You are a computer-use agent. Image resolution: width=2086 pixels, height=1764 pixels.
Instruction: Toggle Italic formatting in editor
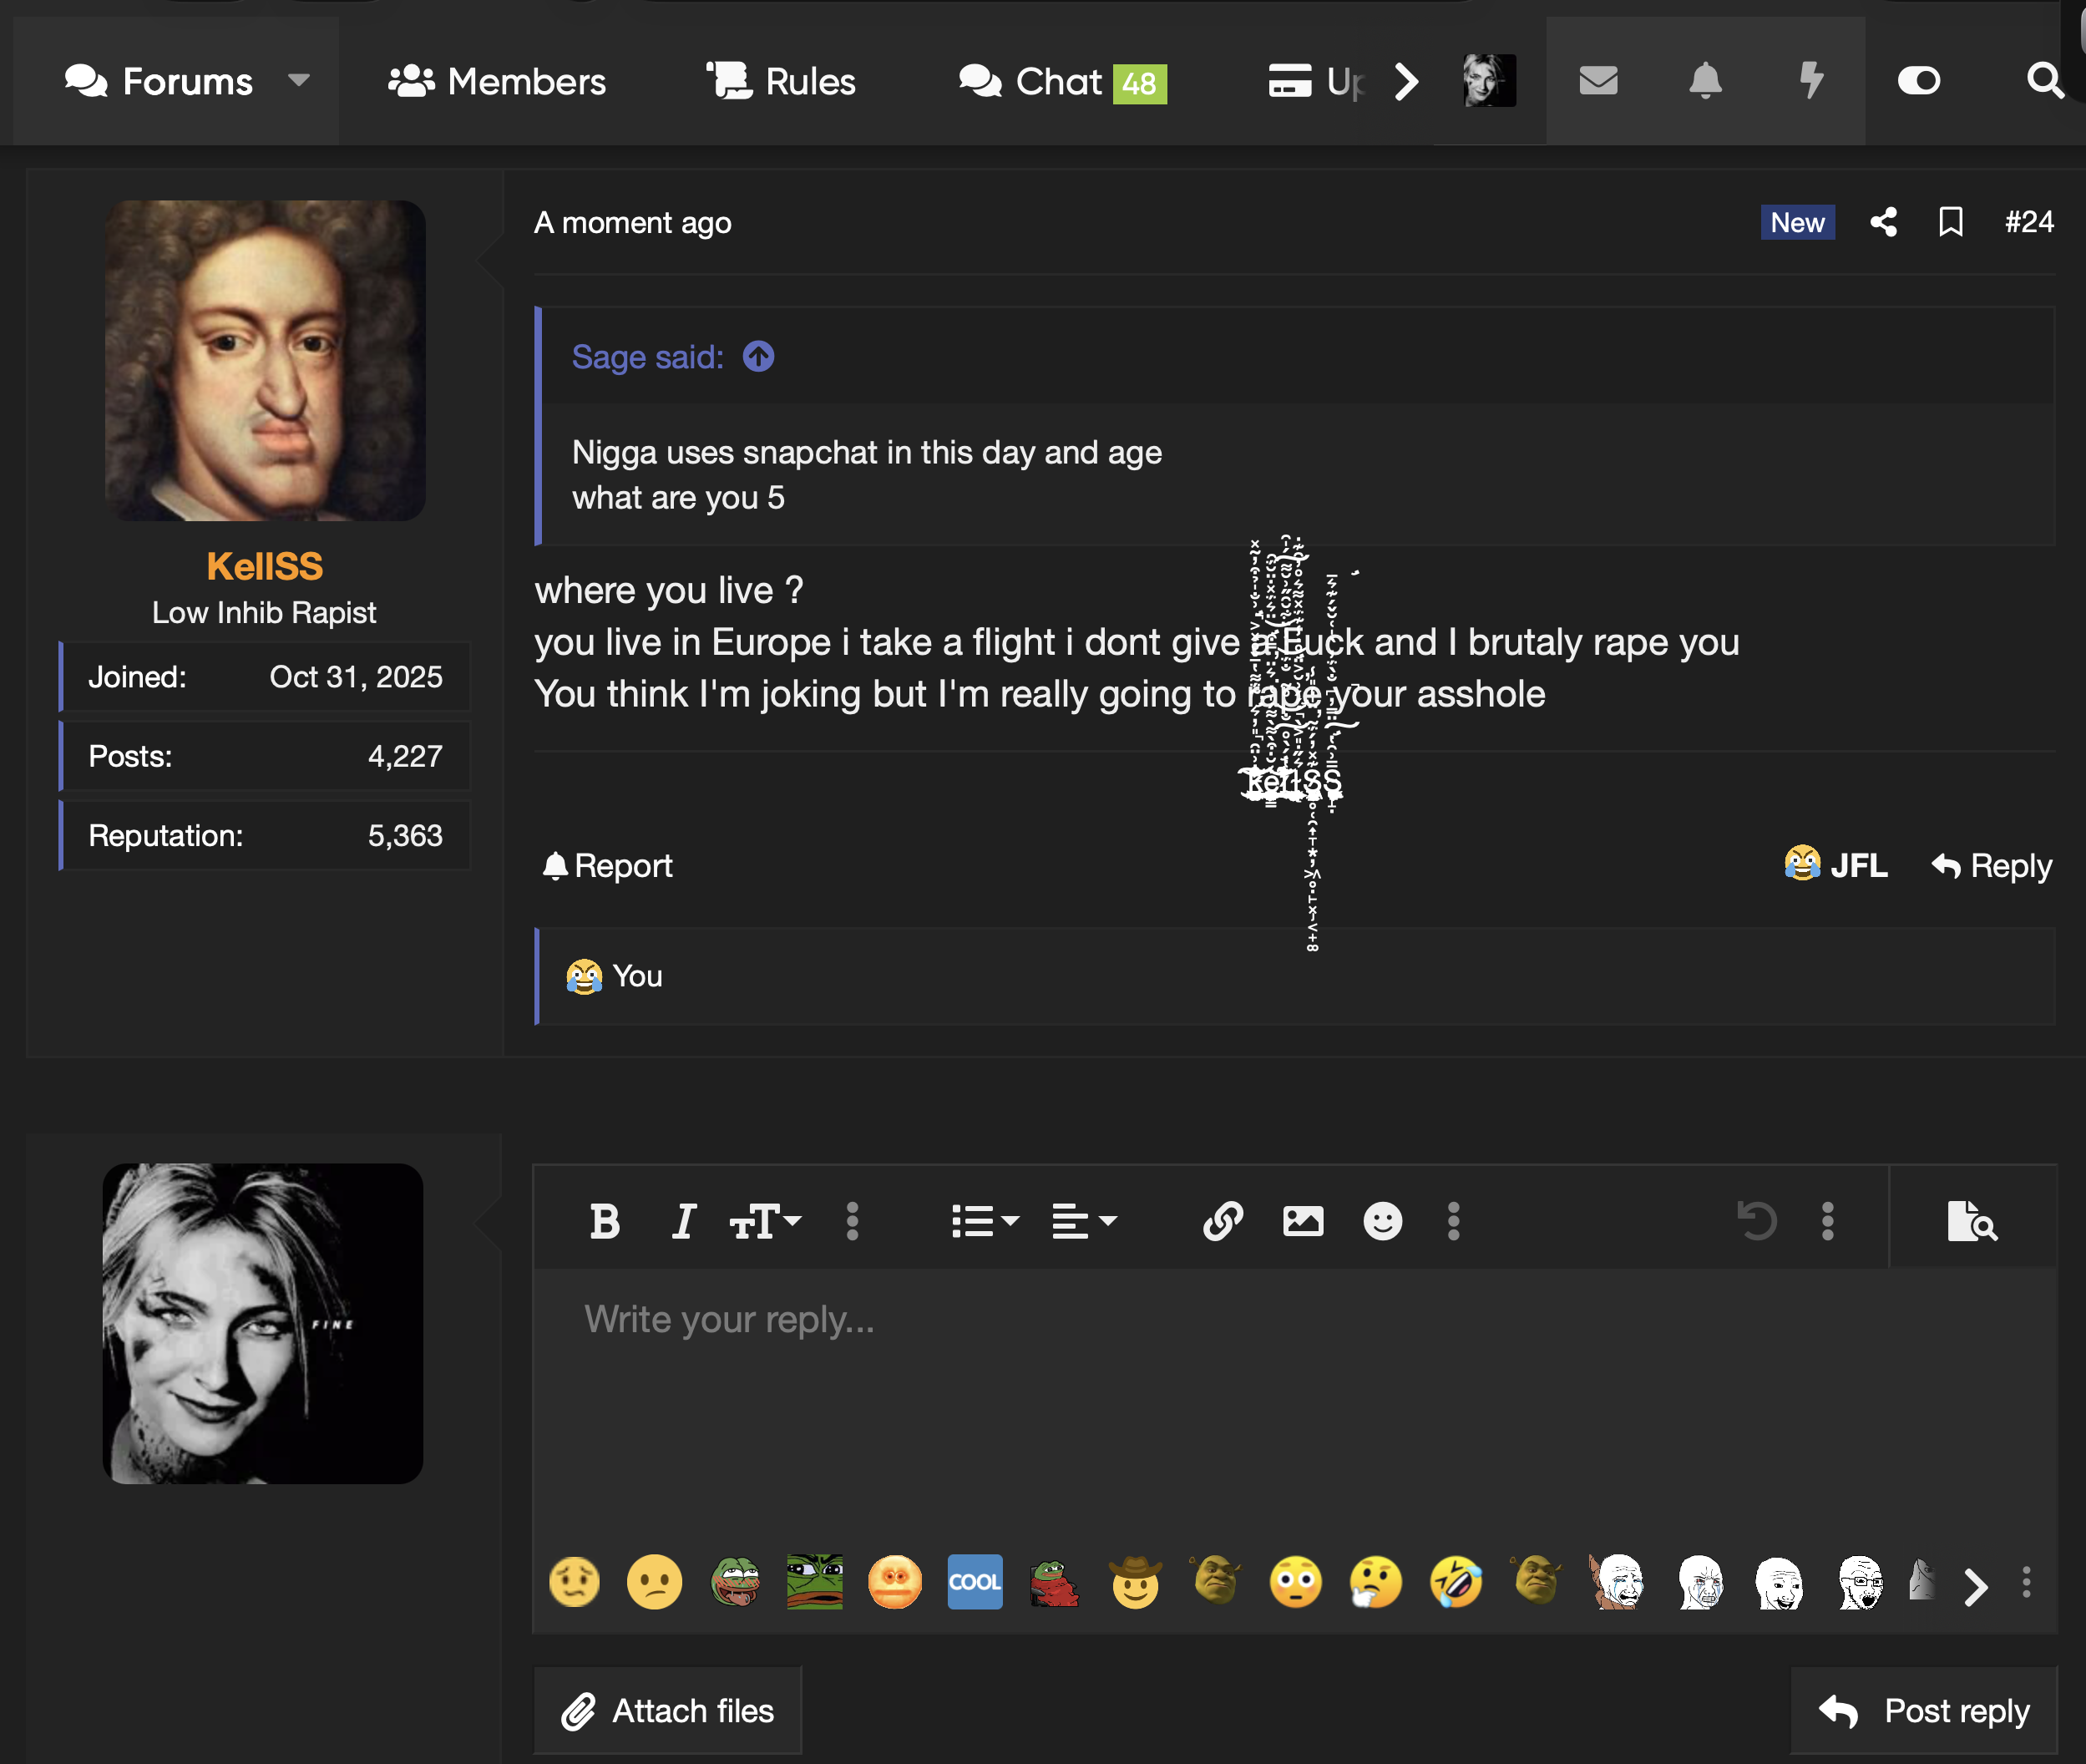pos(683,1221)
